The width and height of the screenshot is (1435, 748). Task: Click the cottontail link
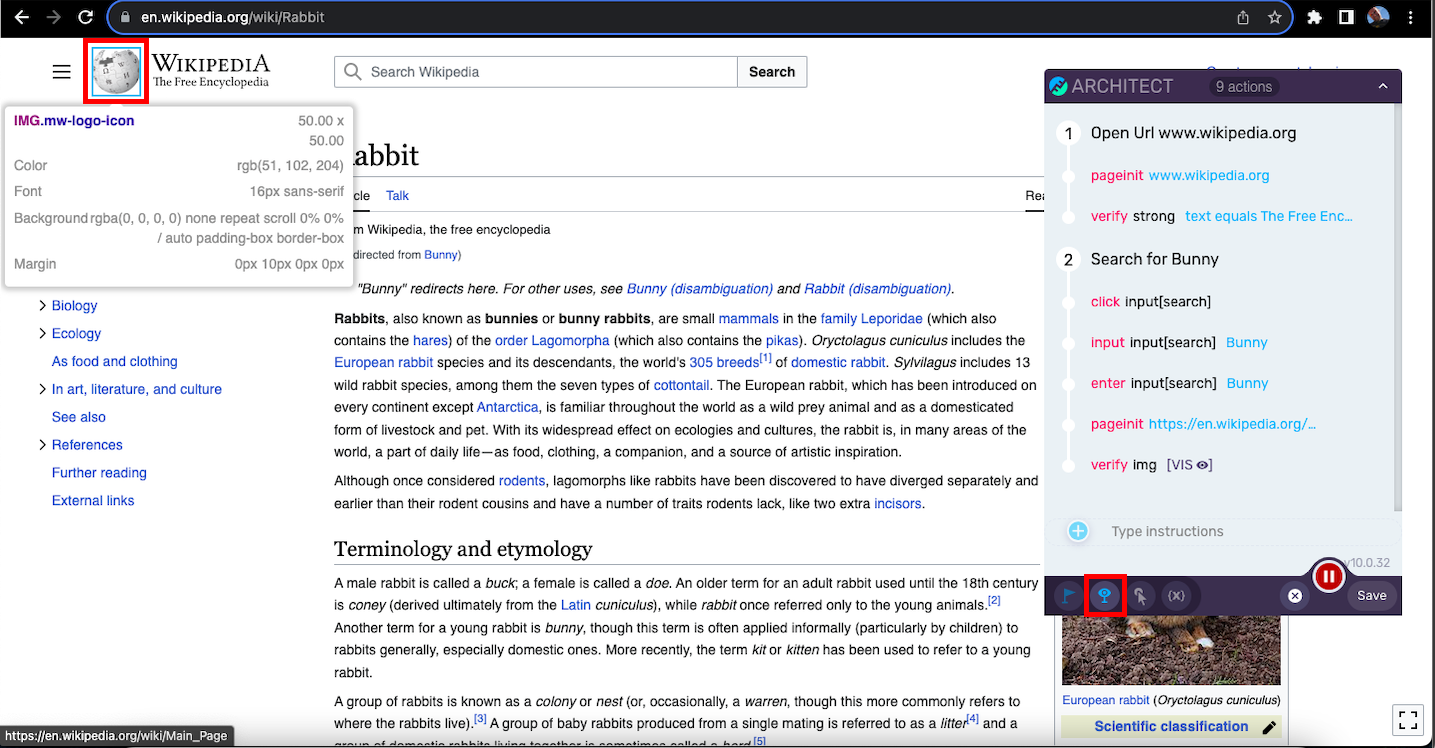point(682,385)
